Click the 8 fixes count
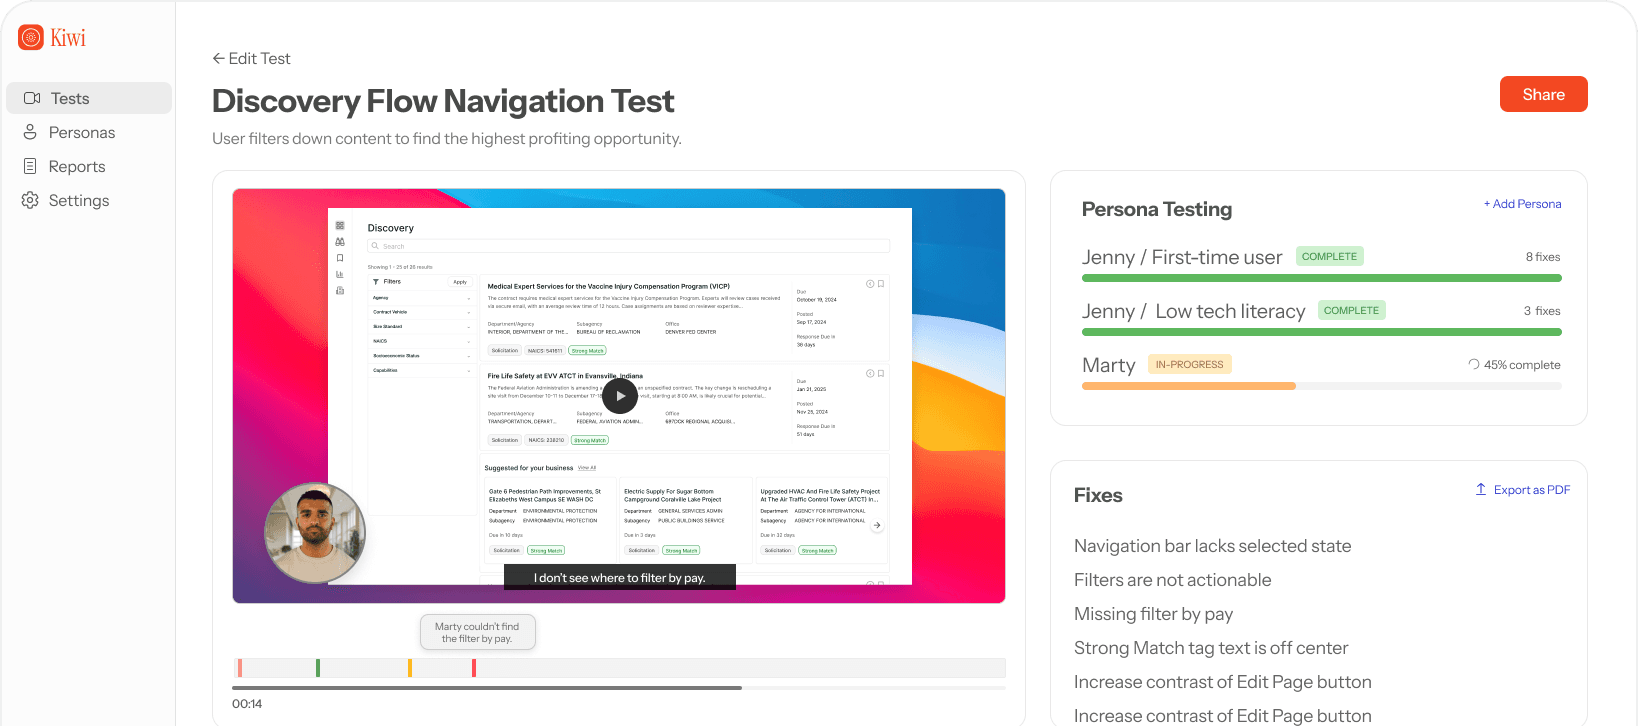Viewport: 1638px width, 726px height. pos(1543,257)
